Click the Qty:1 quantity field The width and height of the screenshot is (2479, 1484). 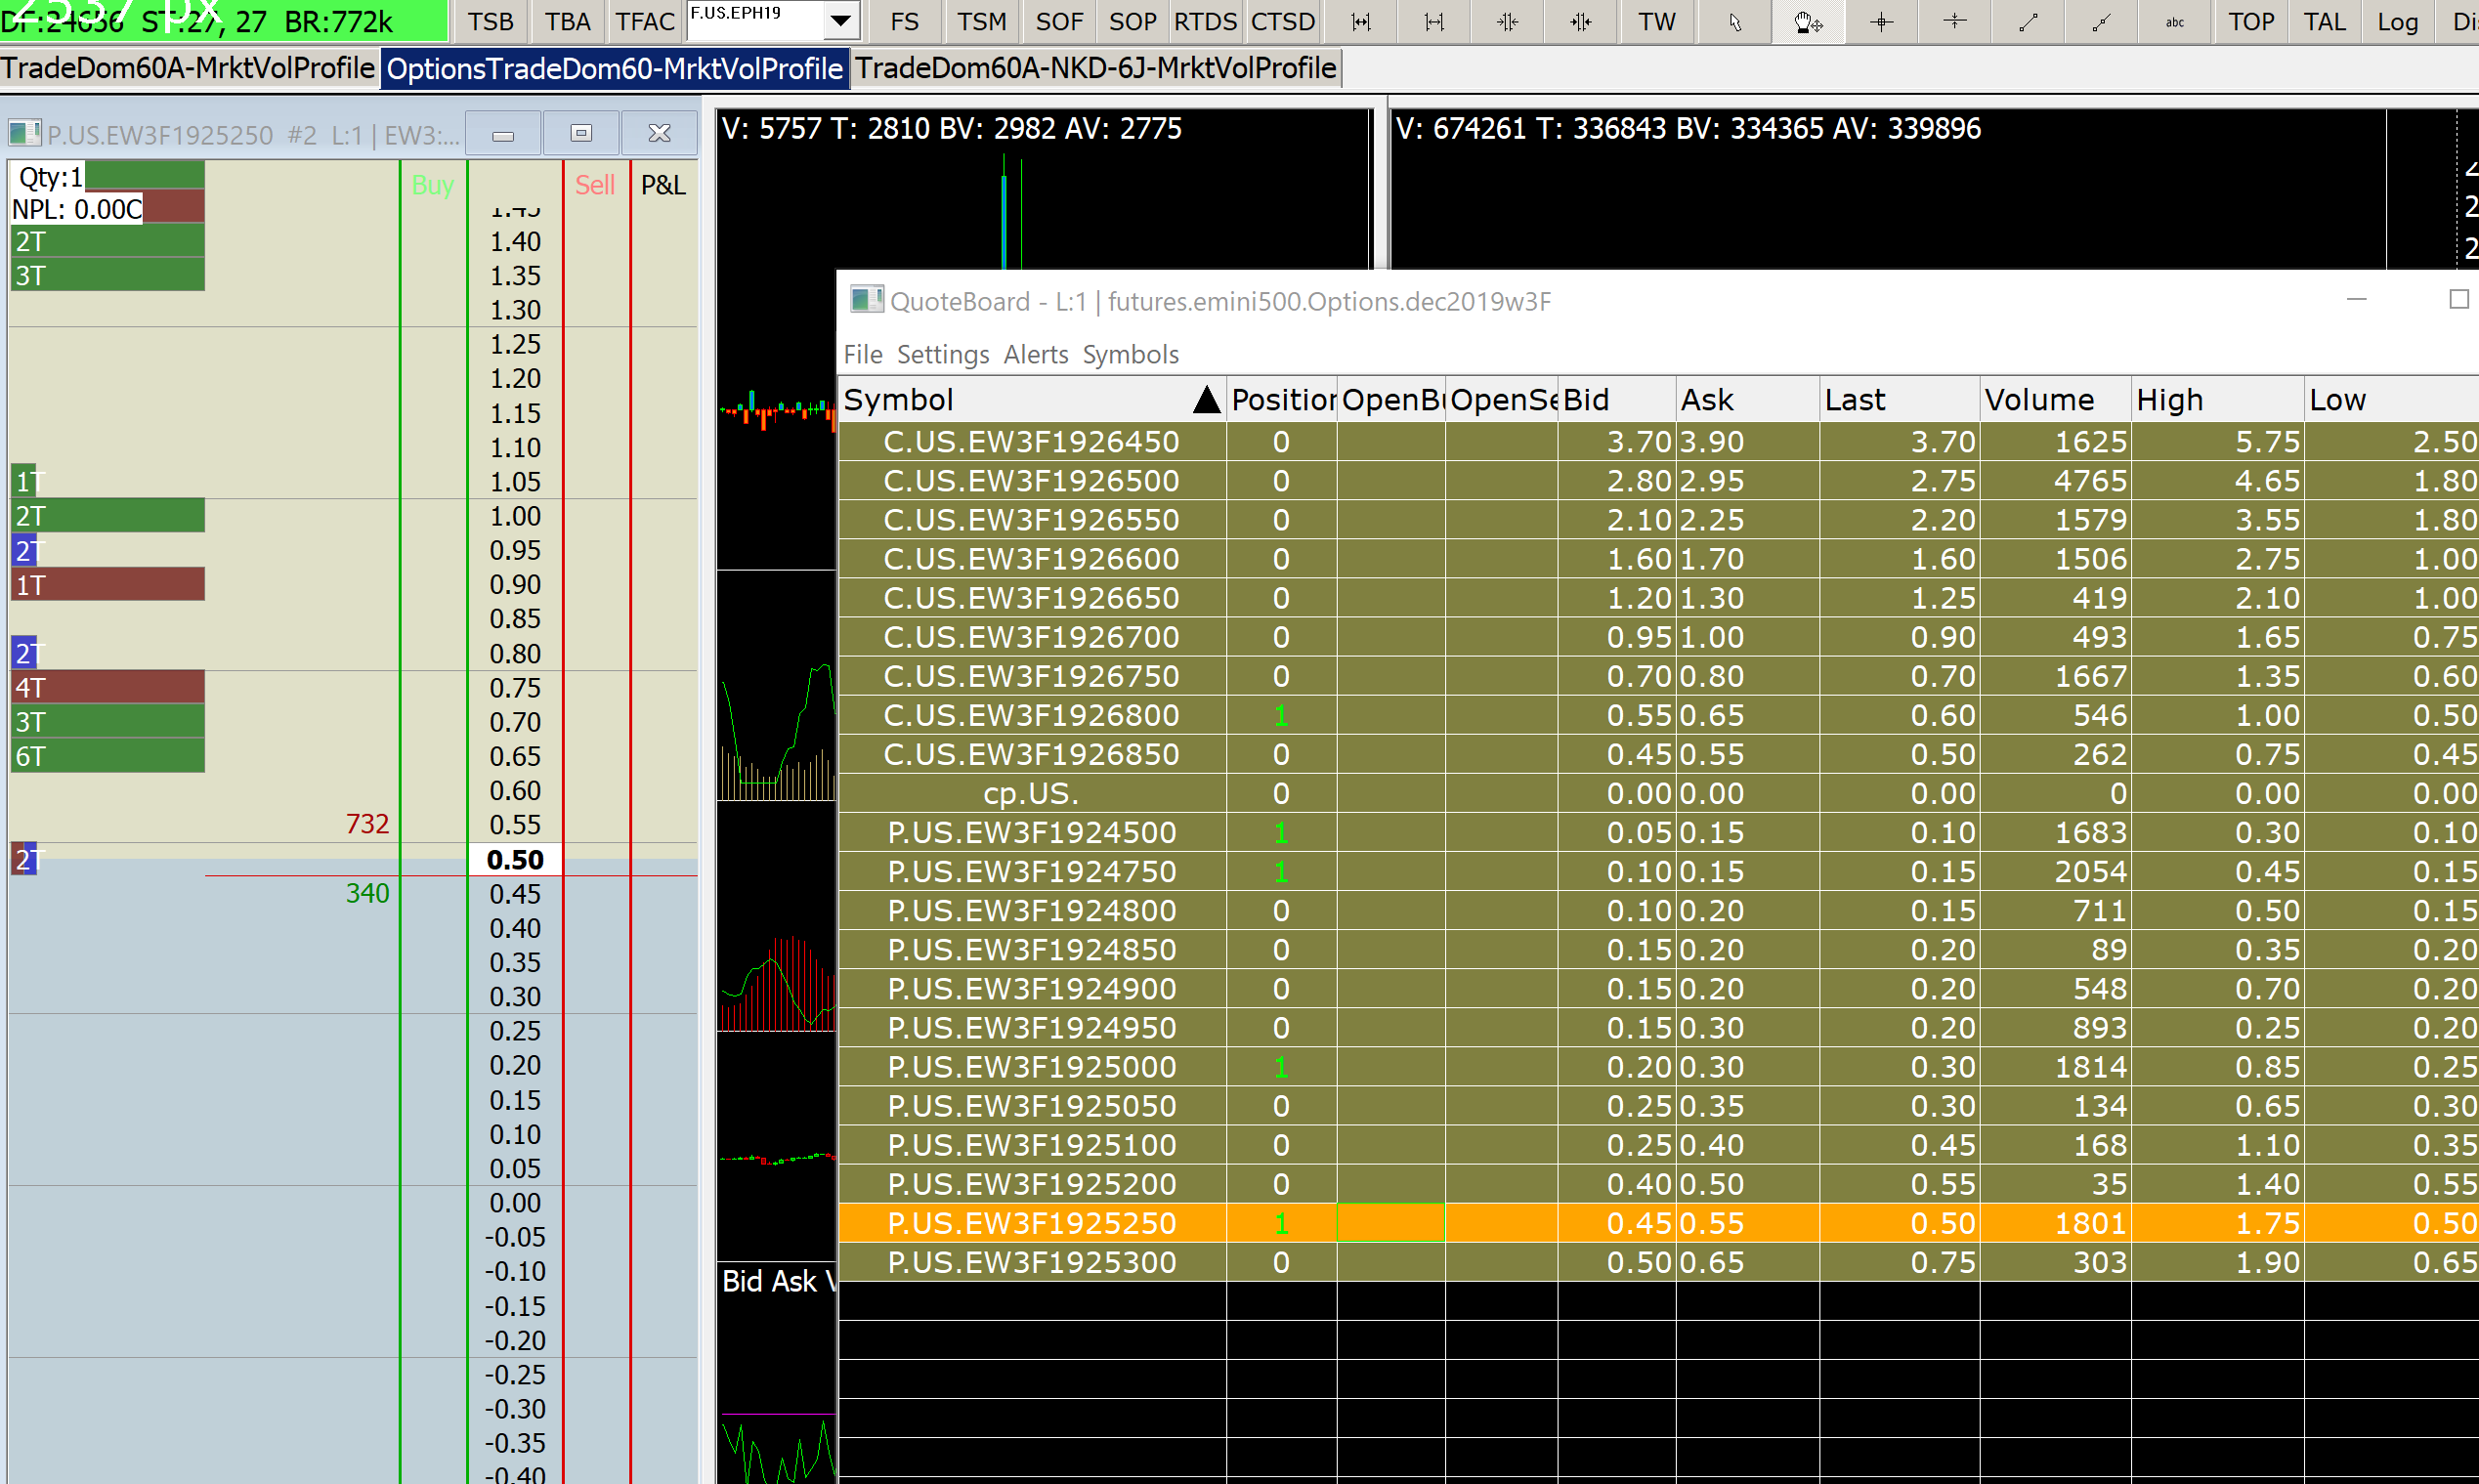(x=50, y=177)
